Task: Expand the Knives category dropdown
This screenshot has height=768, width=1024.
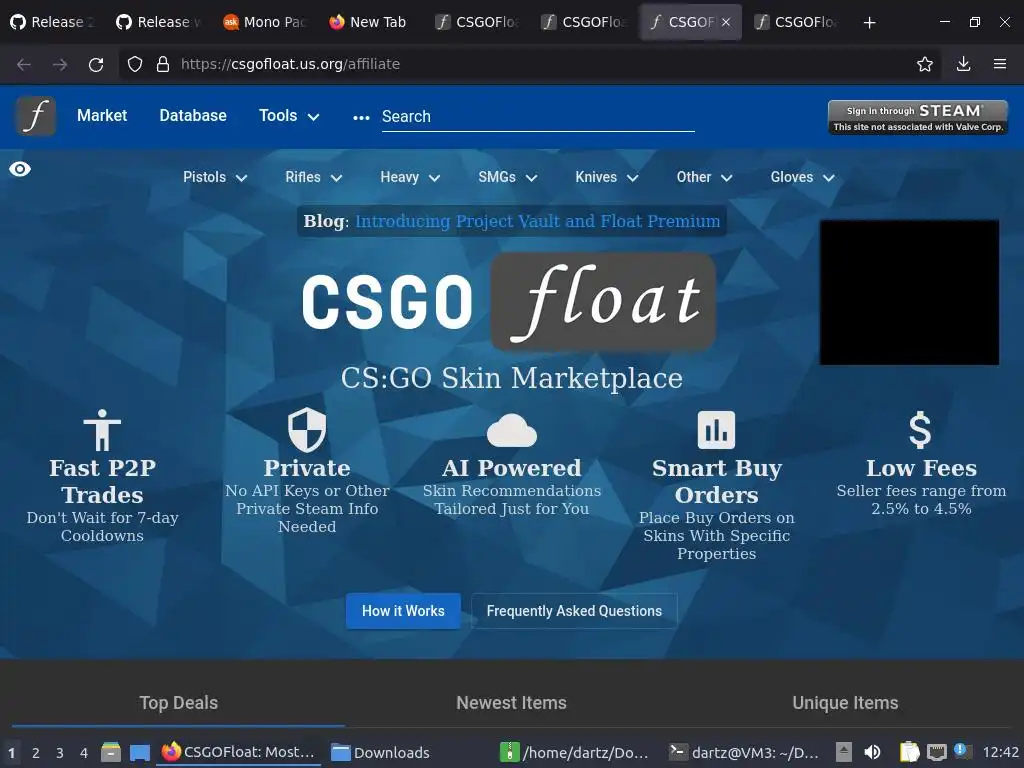Action: (x=607, y=177)
